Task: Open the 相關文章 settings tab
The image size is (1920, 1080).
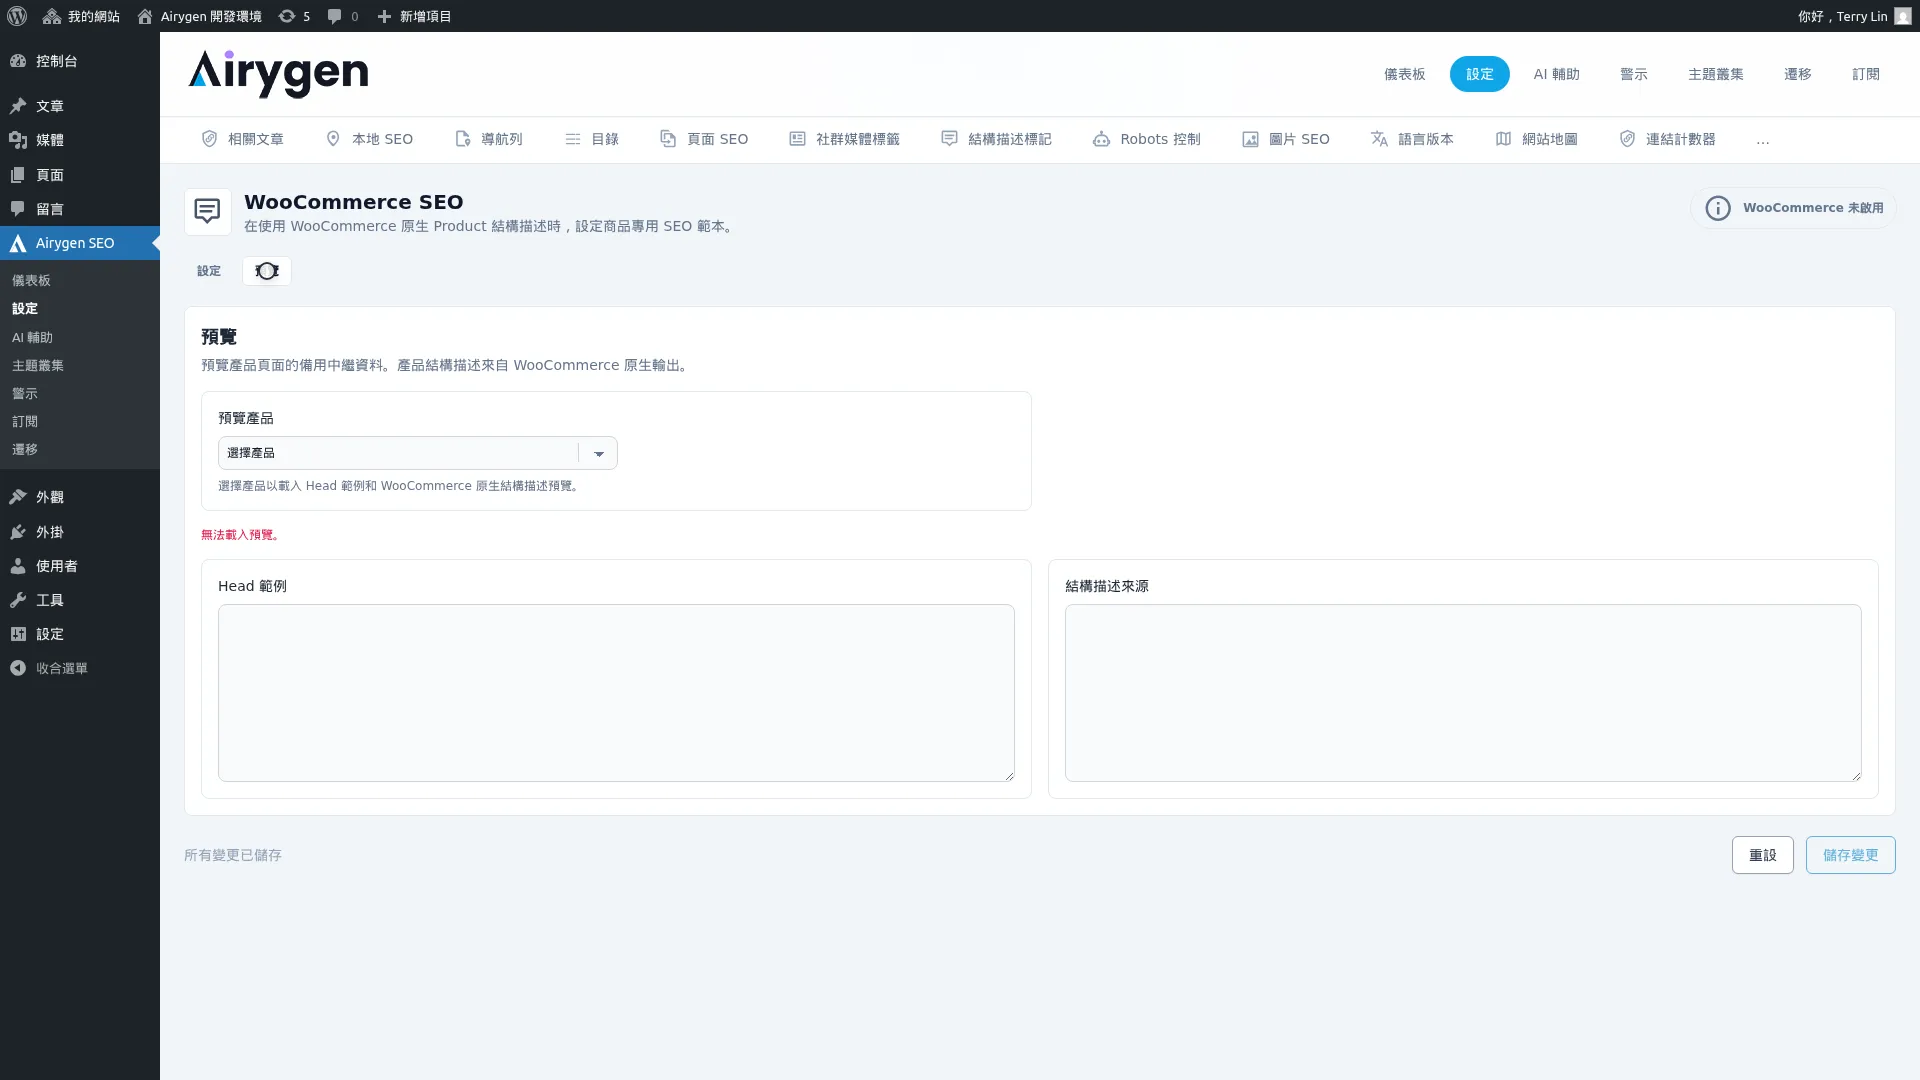Action: [x=243, y=139]
